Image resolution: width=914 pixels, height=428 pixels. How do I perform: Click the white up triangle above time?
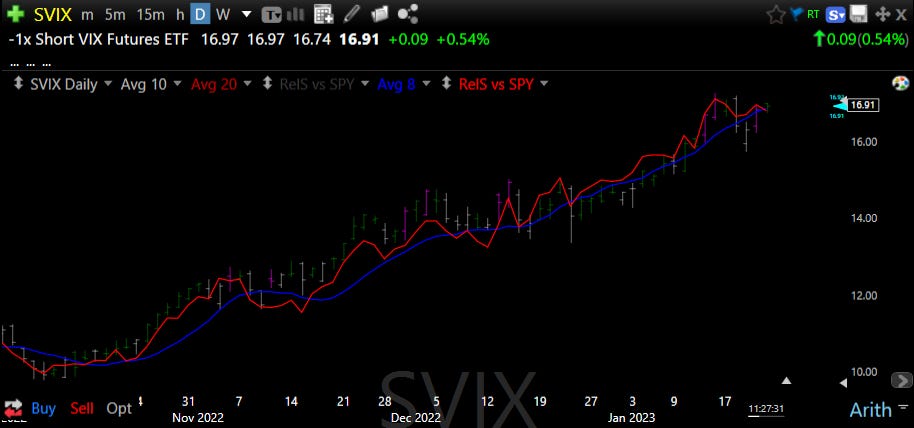pos(786,381)
